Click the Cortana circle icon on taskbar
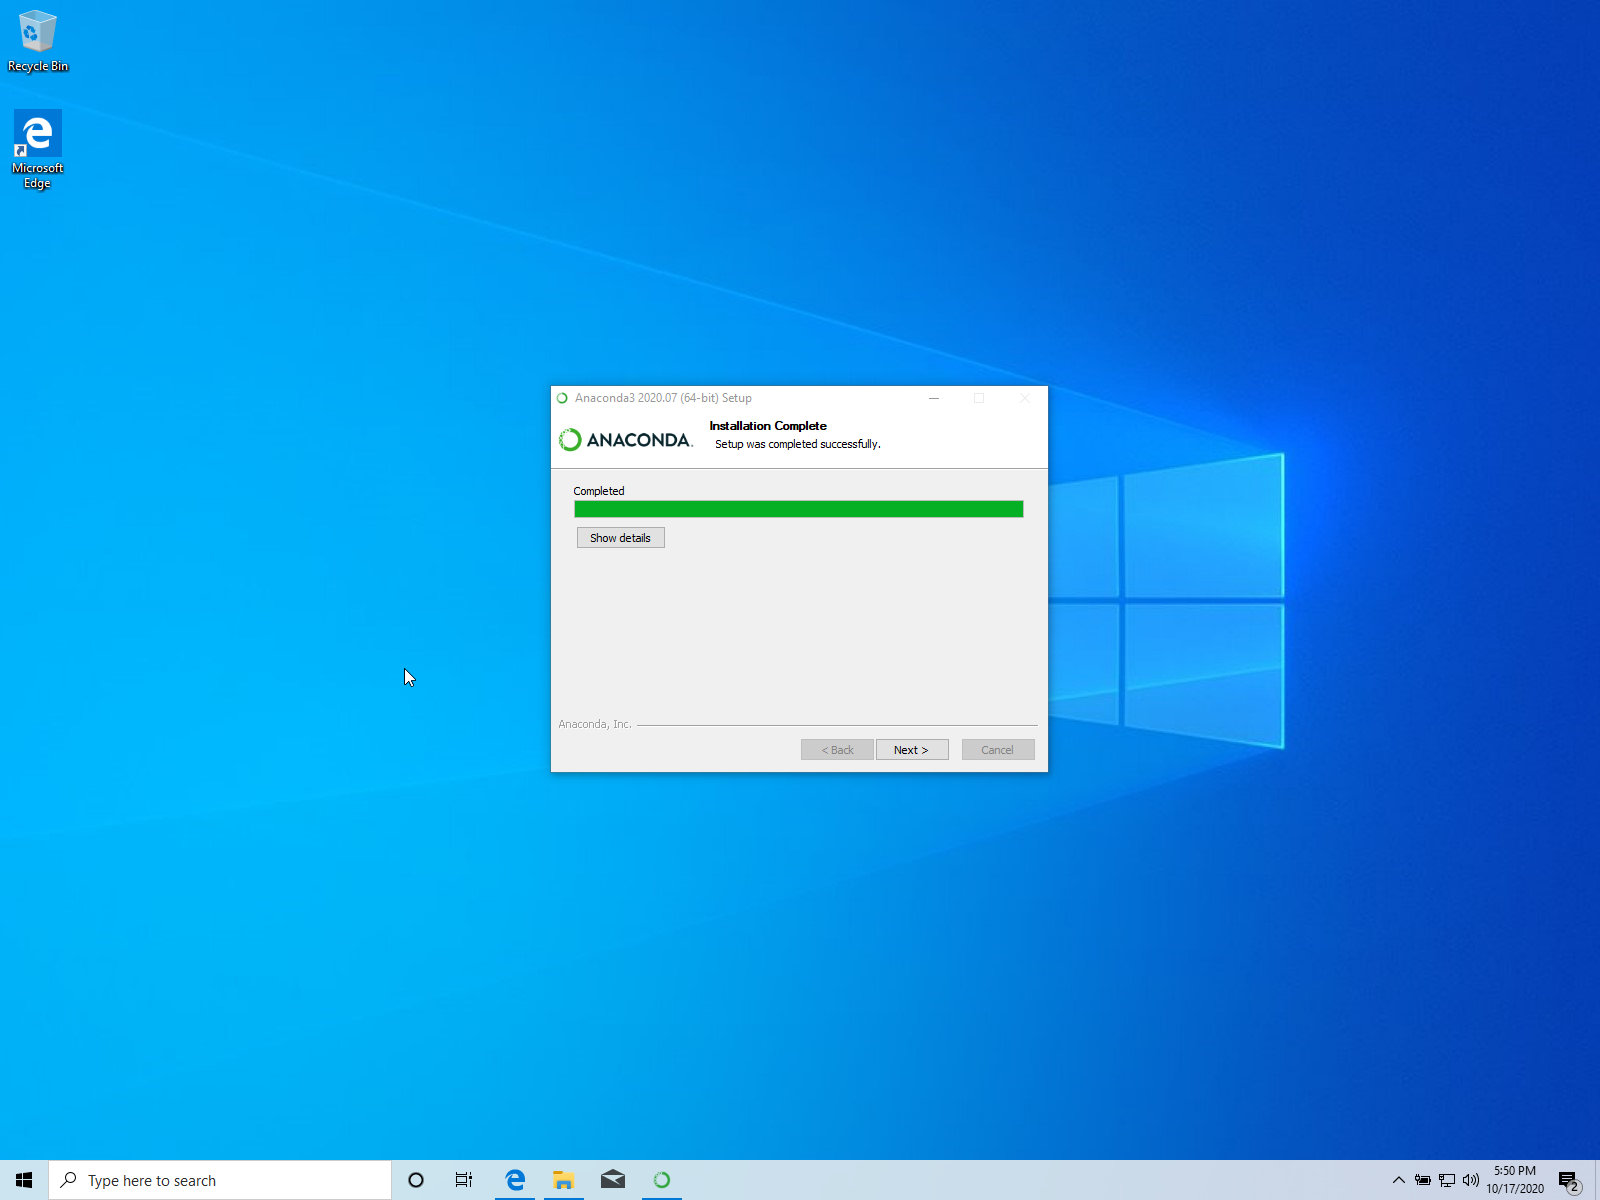 tap(416, 1180)
